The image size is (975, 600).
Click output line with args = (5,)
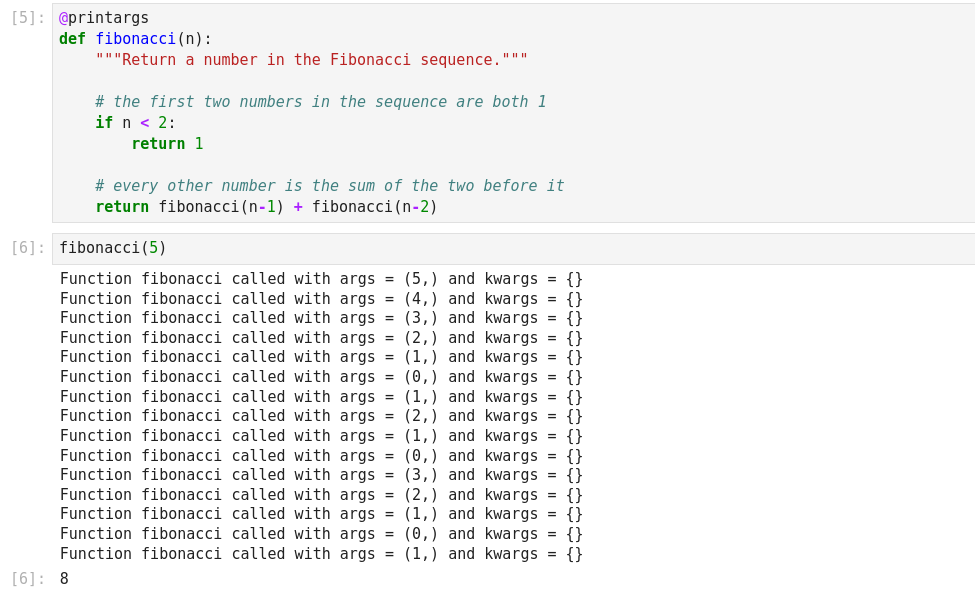pos(320,279)
